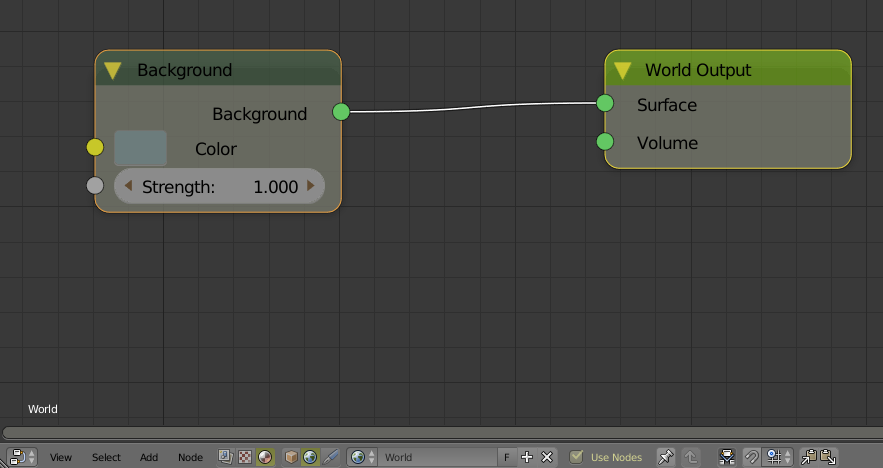
Task: Switch to compositing nodes tree type
Action: 226,457
